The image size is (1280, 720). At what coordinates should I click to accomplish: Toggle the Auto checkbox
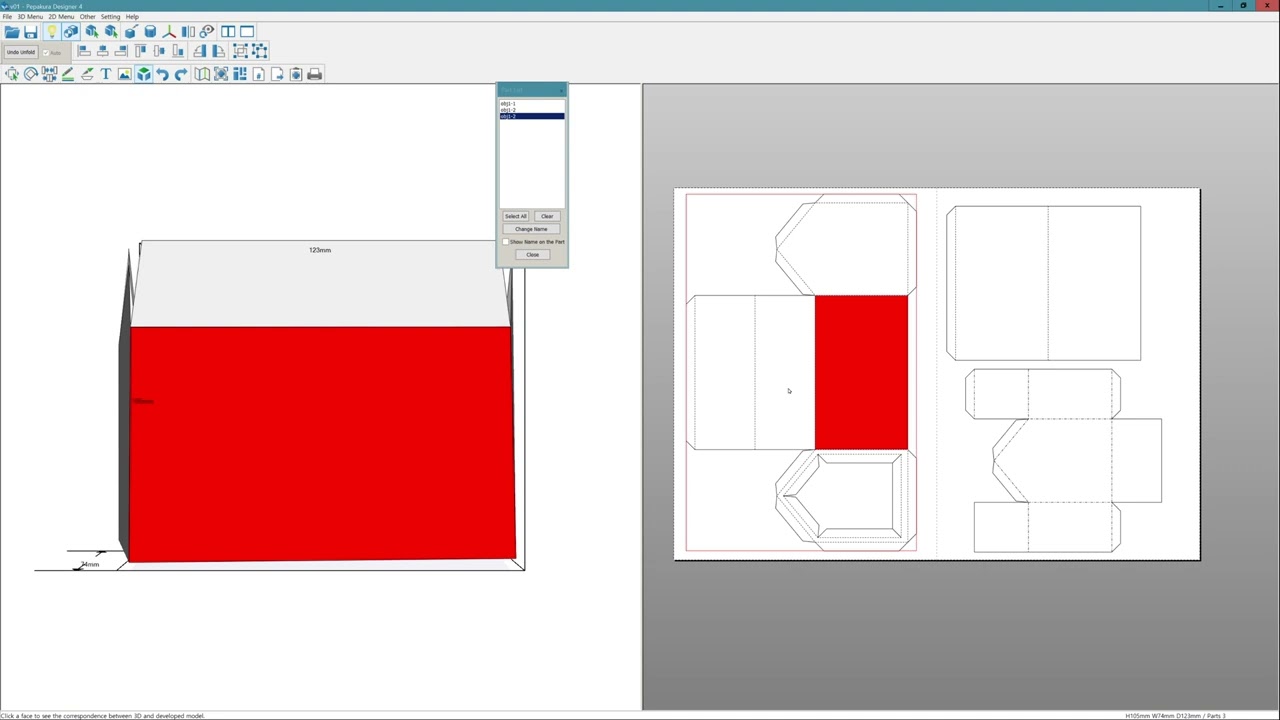[46, 52]
